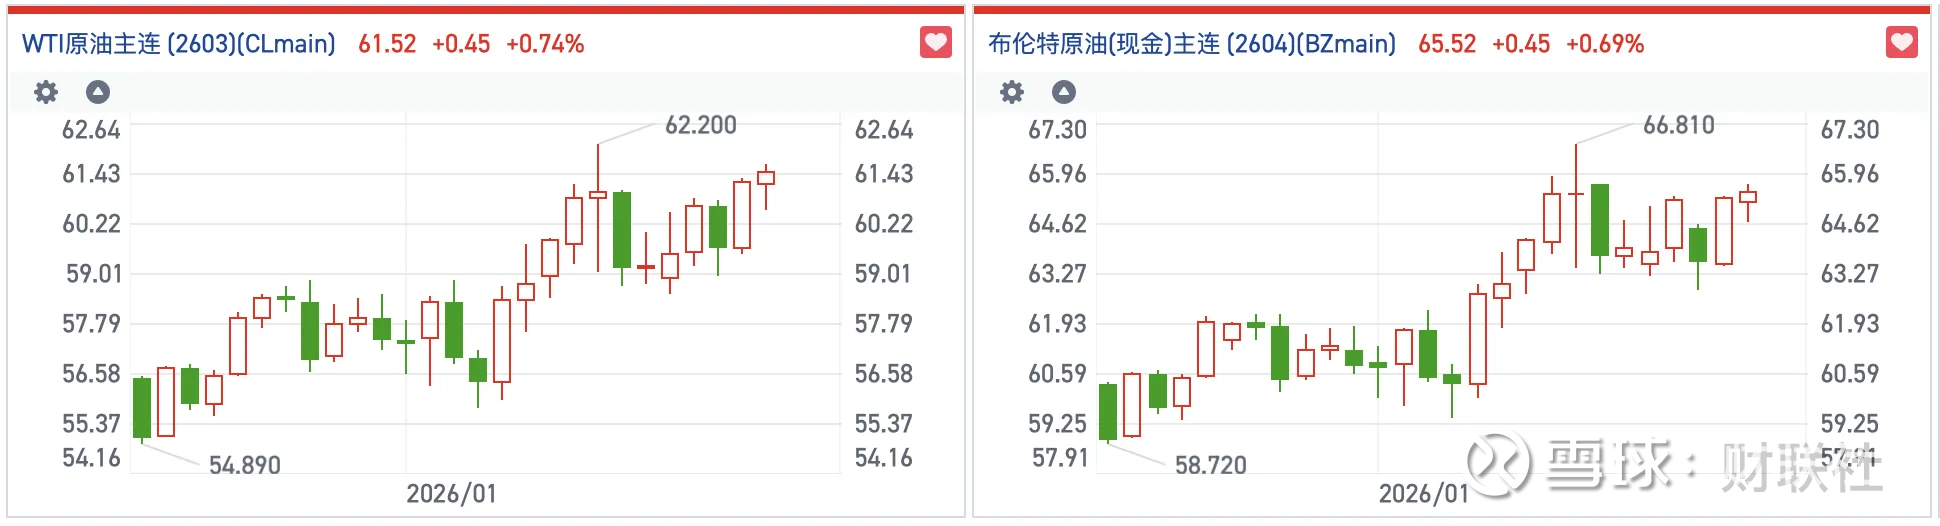The height and width of the screenshot is (526, 1940).
Task: Select the 62.200 high marker on WTI chart
Action: [700, 125]
